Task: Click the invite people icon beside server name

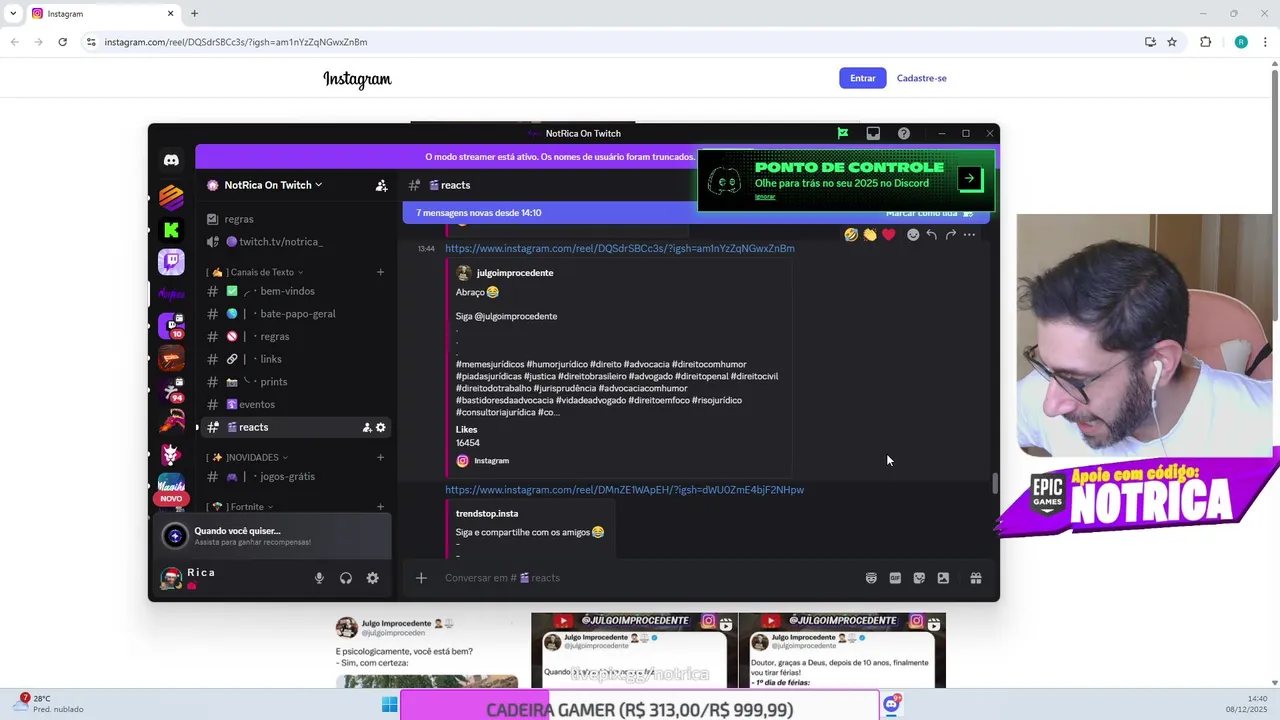Action: pos(381,185)
